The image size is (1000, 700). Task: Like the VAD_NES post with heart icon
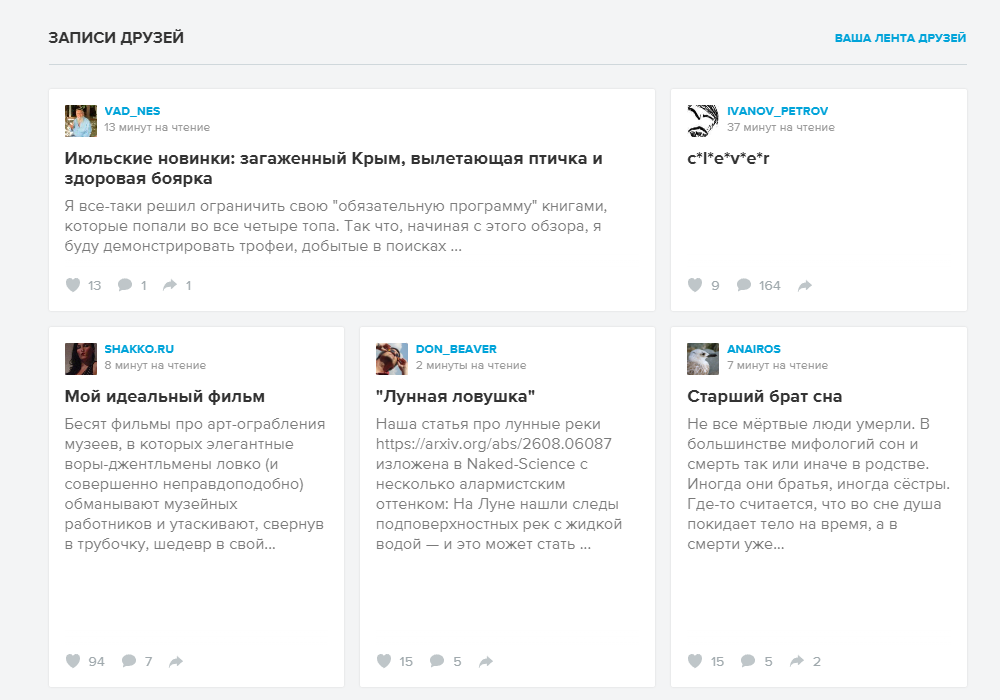coord(73,285)
